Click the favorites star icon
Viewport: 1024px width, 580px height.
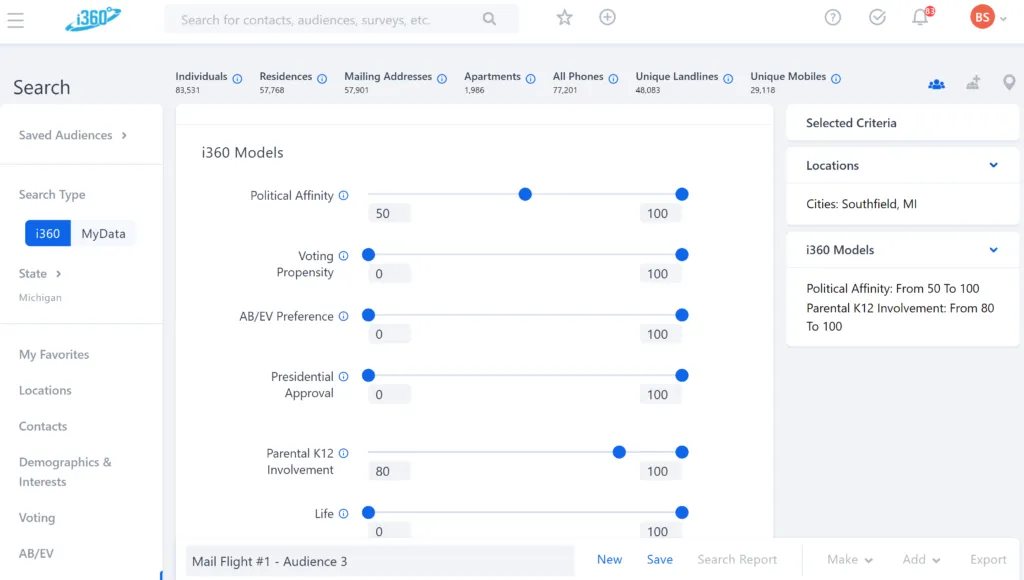tap(565, 17)
